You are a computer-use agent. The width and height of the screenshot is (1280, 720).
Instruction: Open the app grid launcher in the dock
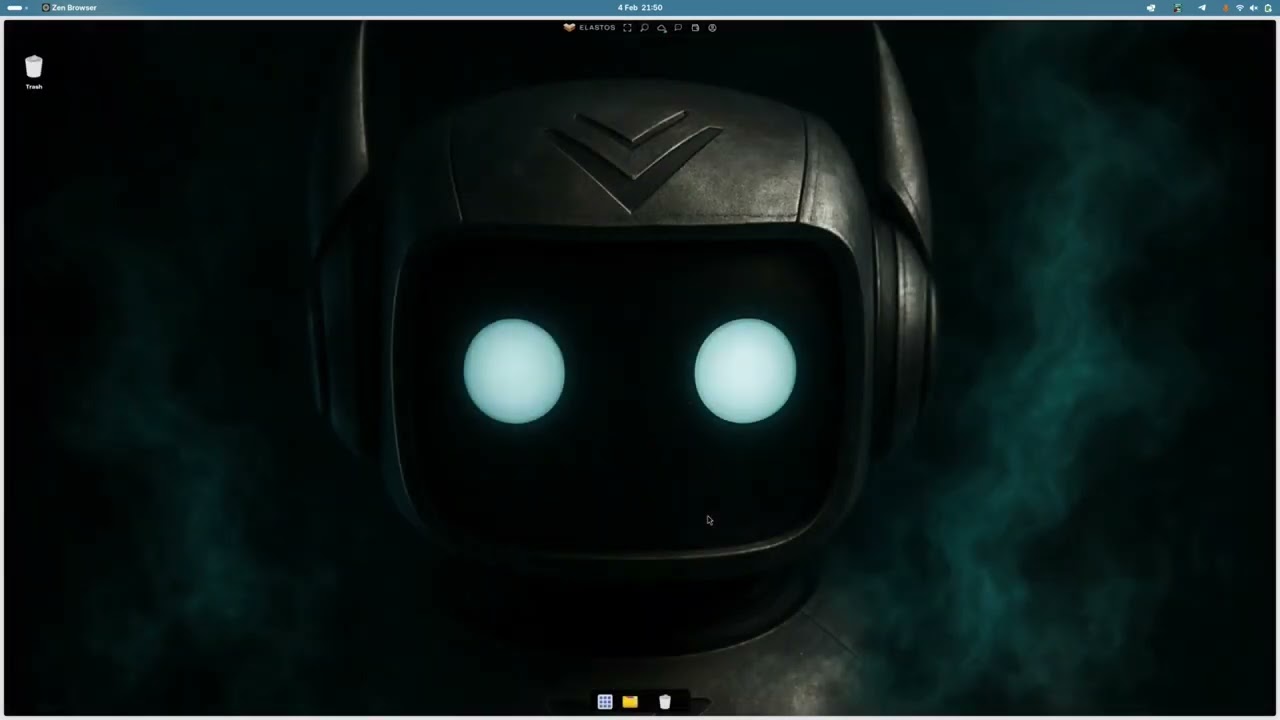[x=605, y=702]
